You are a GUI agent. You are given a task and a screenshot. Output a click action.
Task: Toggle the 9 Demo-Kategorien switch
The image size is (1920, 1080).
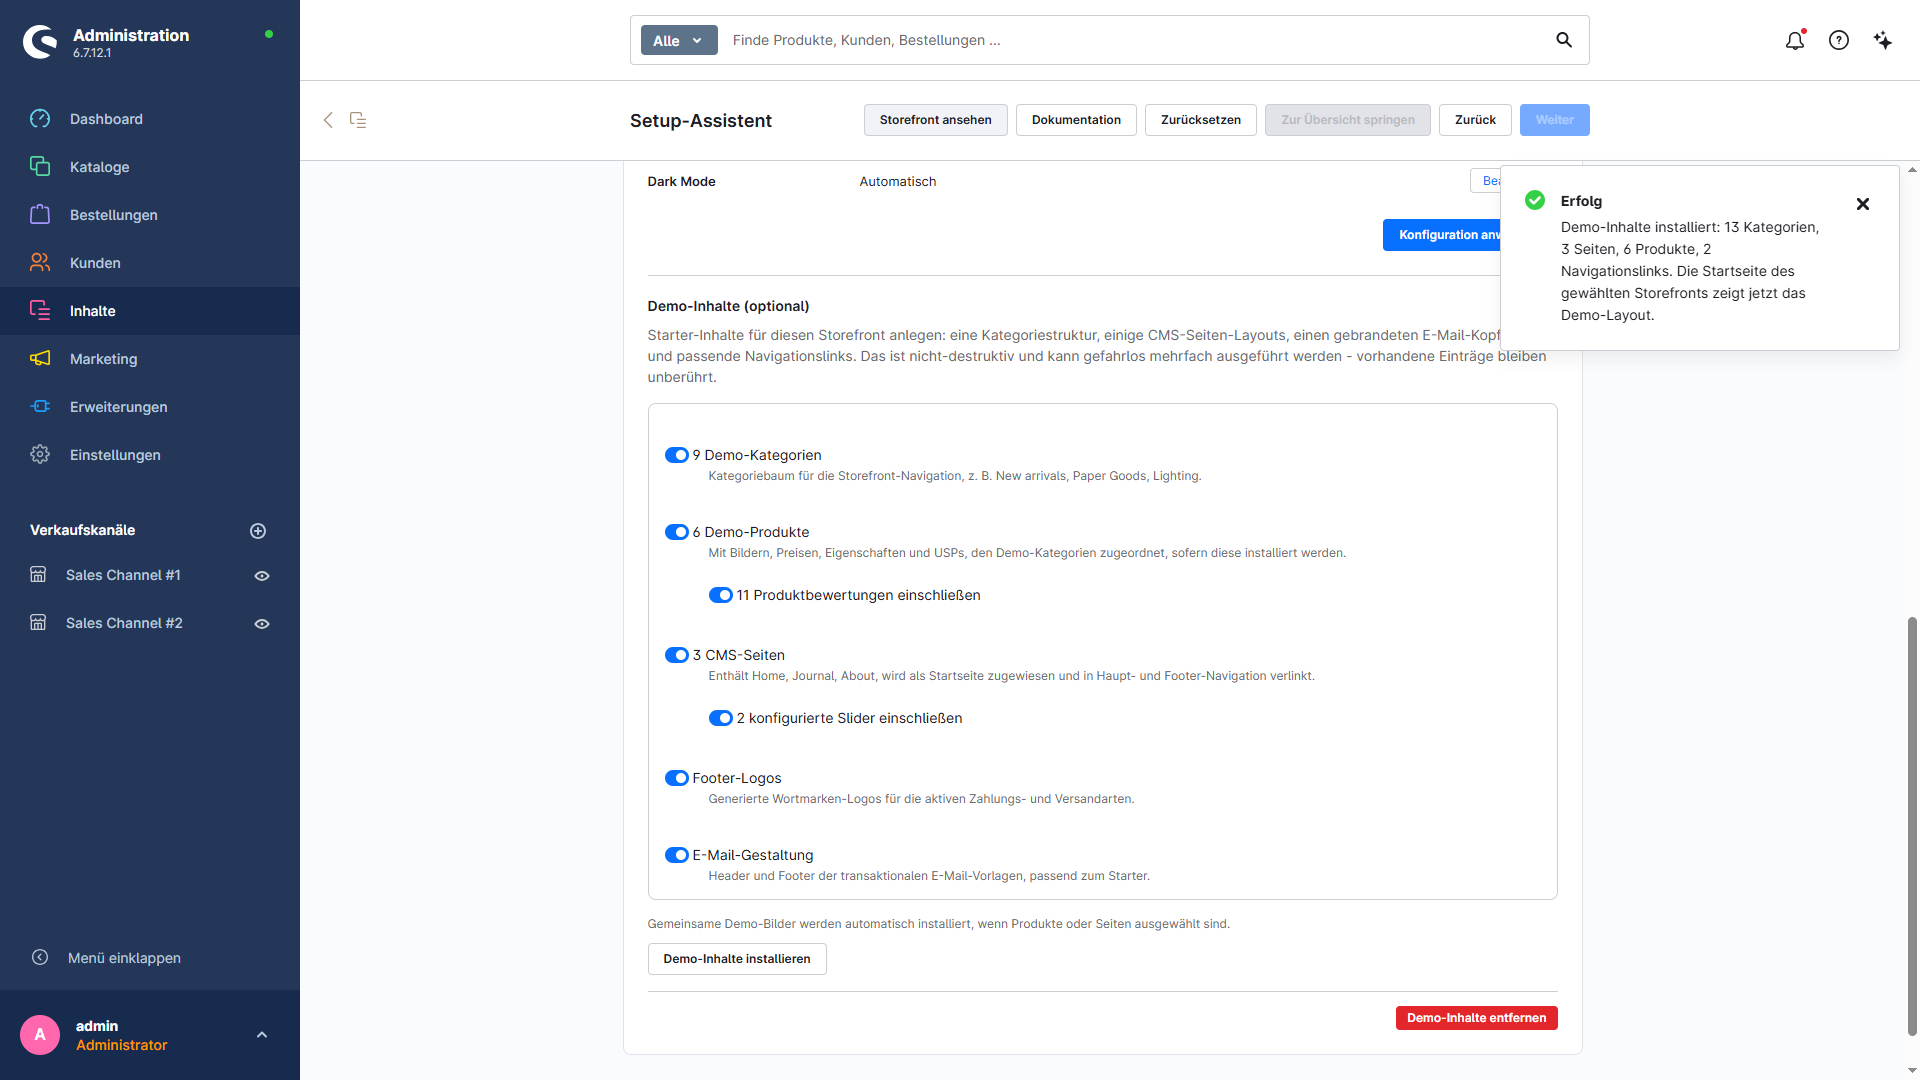coord(677,455)
